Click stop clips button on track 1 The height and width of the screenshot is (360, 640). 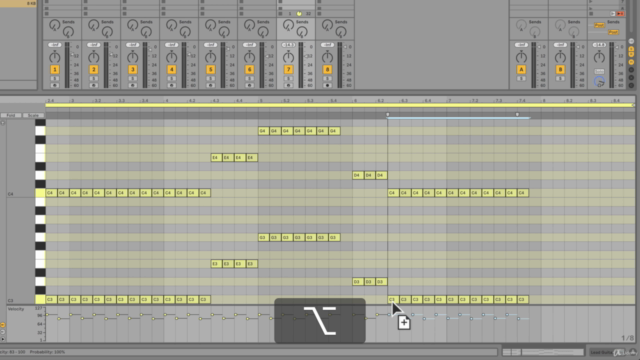tap(47, 13)
